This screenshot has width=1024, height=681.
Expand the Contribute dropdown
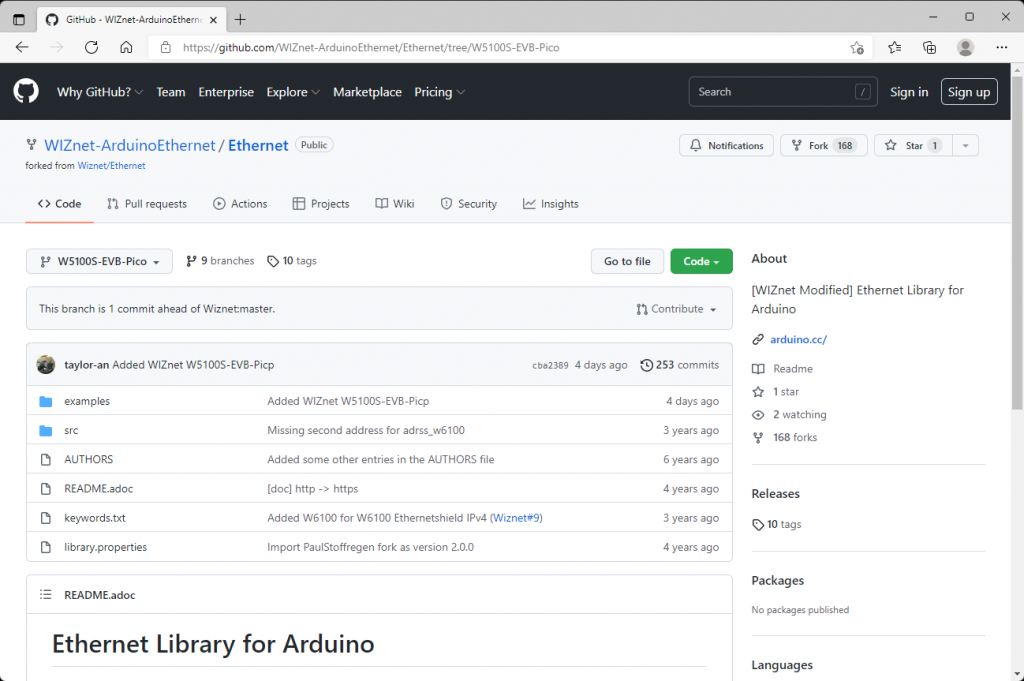tap(677, 309)
